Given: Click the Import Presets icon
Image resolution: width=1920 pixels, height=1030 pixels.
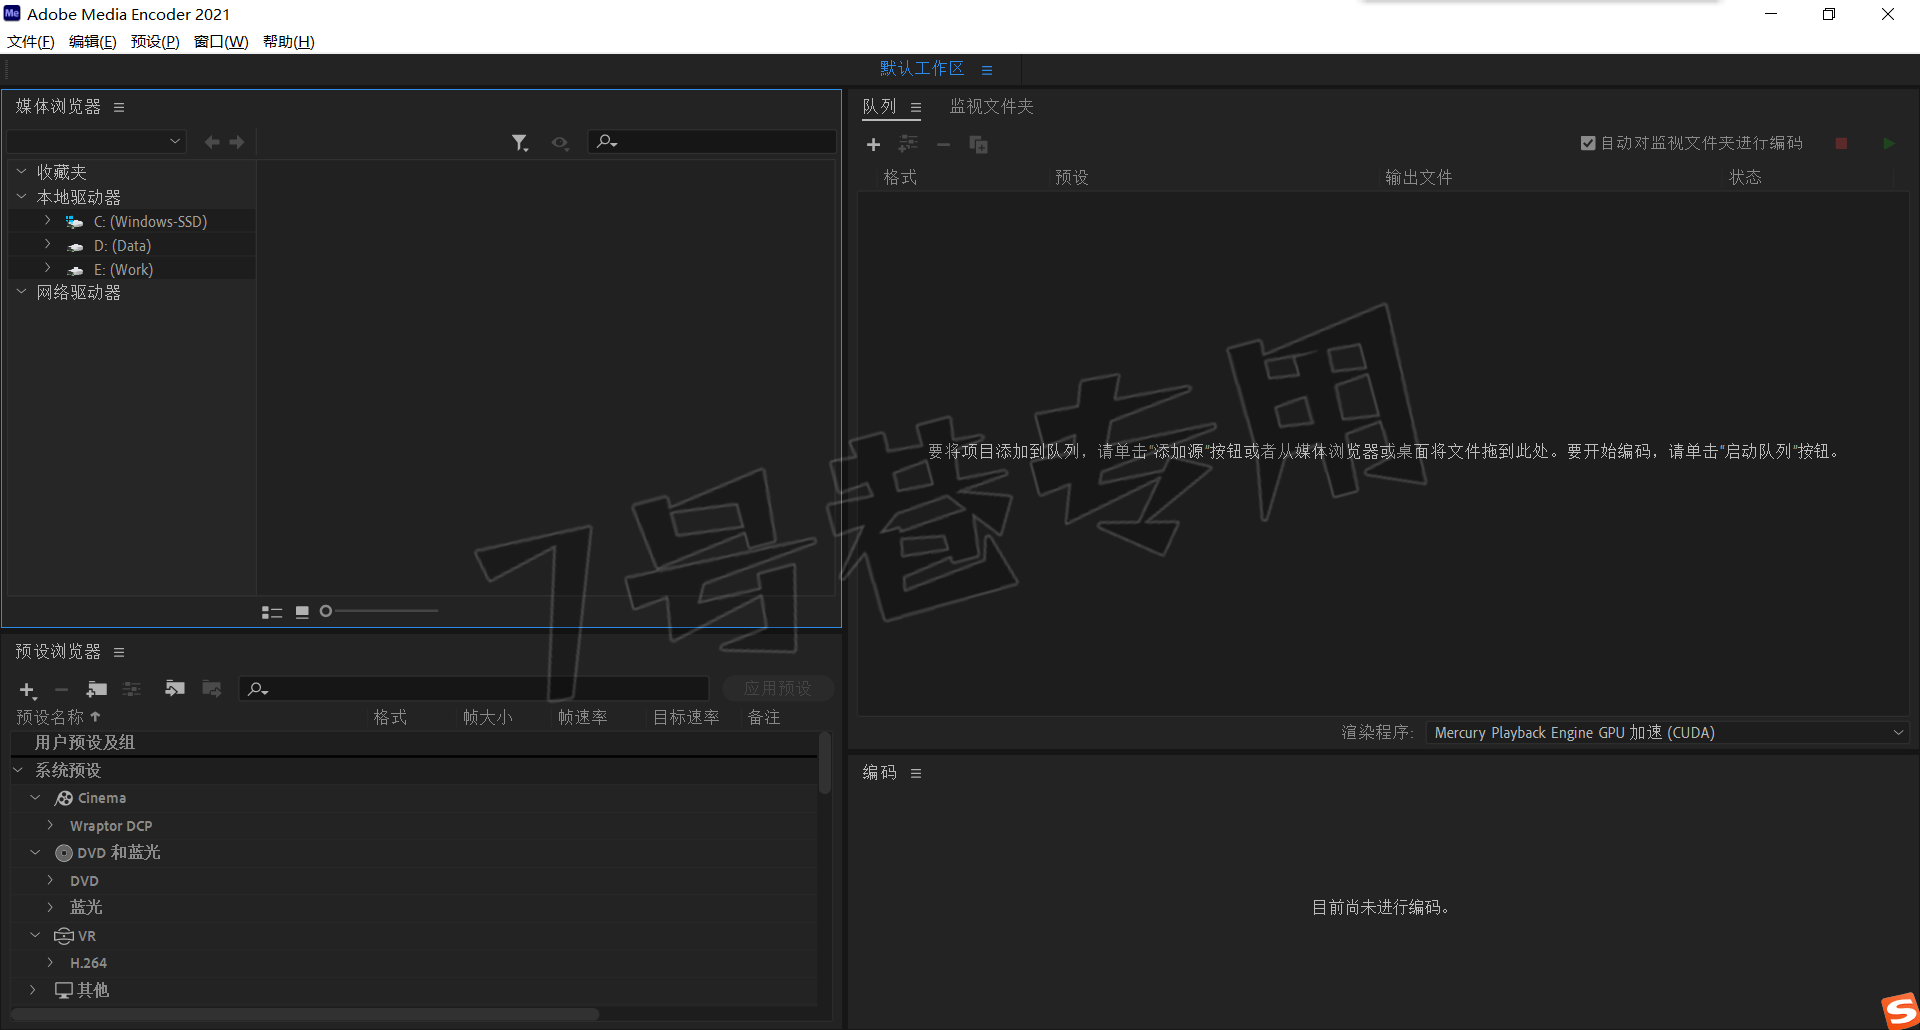Looking at the screenshot, I should [x=175, y=688].
